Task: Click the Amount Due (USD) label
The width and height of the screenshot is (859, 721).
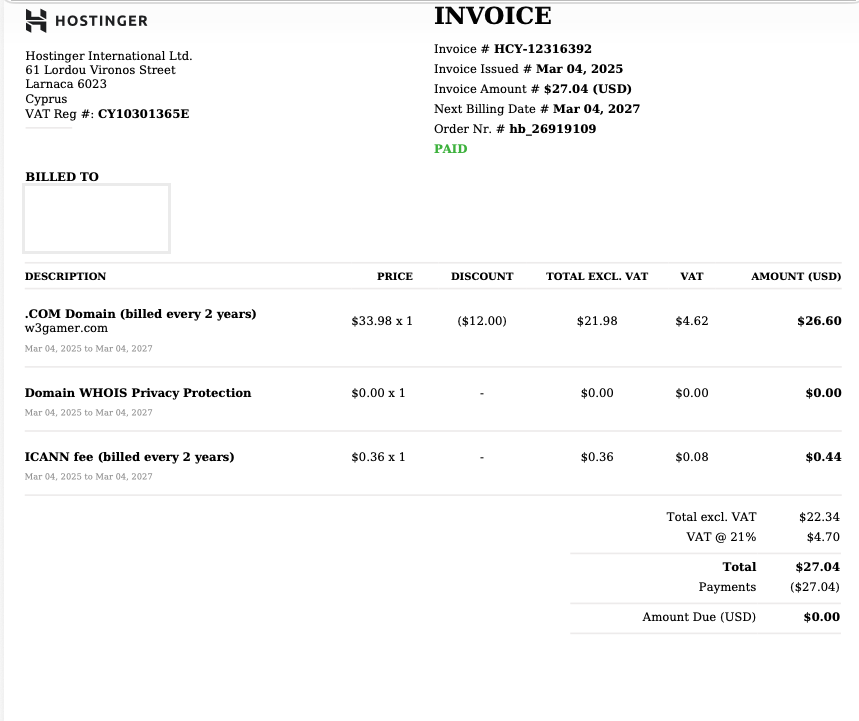Action: (699, 617)
